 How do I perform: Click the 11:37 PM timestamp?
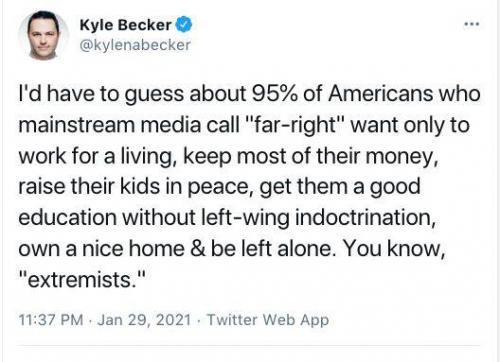[51, 320]
